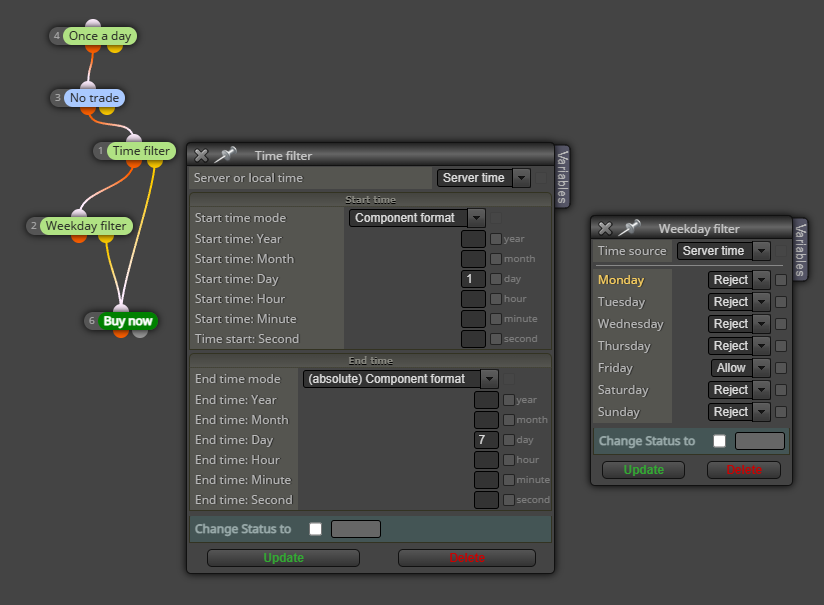824x605 pixels.
Task: Toggle checkbox beside Monday row
Action: [781, 280]
